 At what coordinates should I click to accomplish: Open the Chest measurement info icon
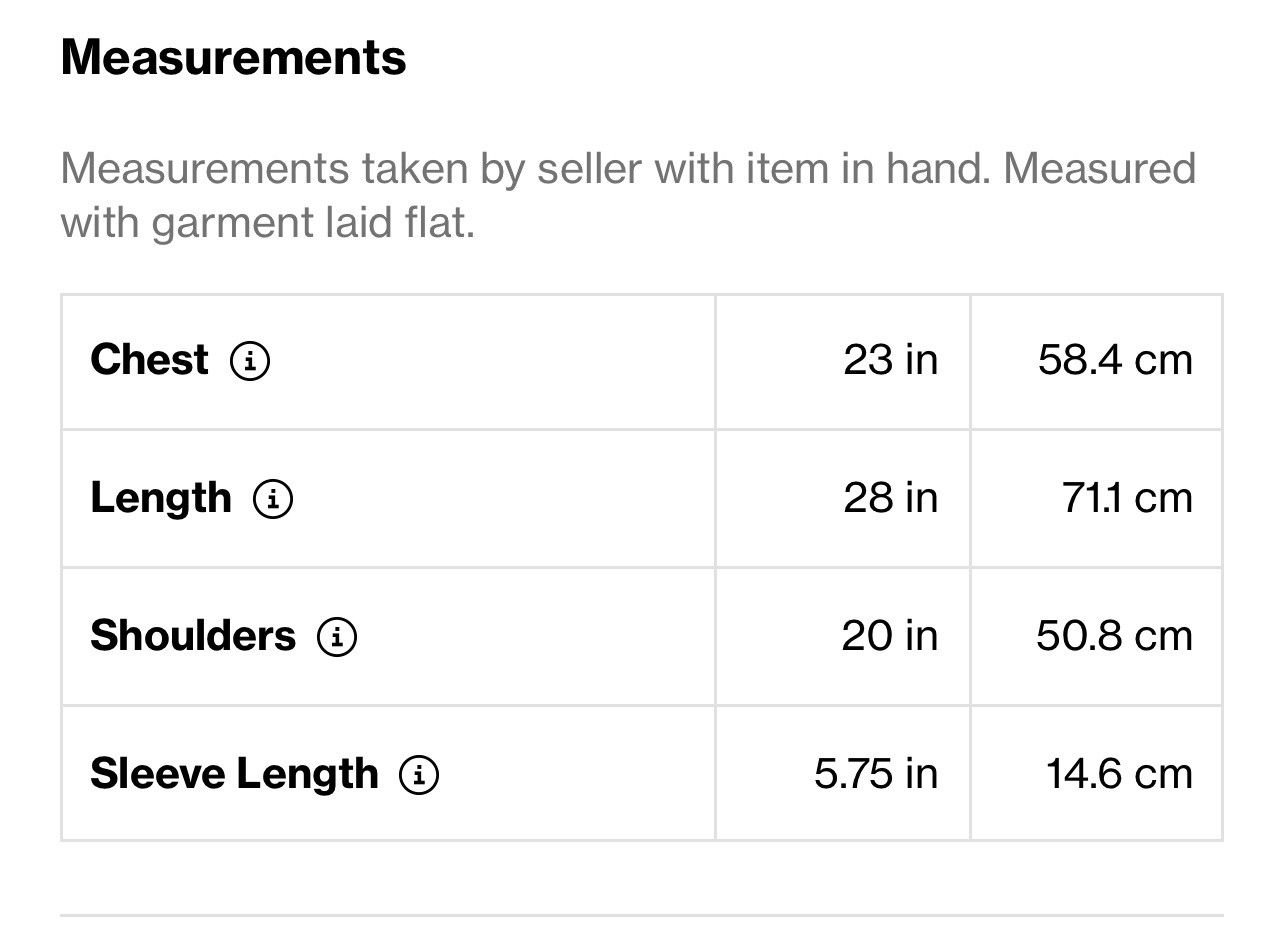pyautogui.click(x=250, y=361)
